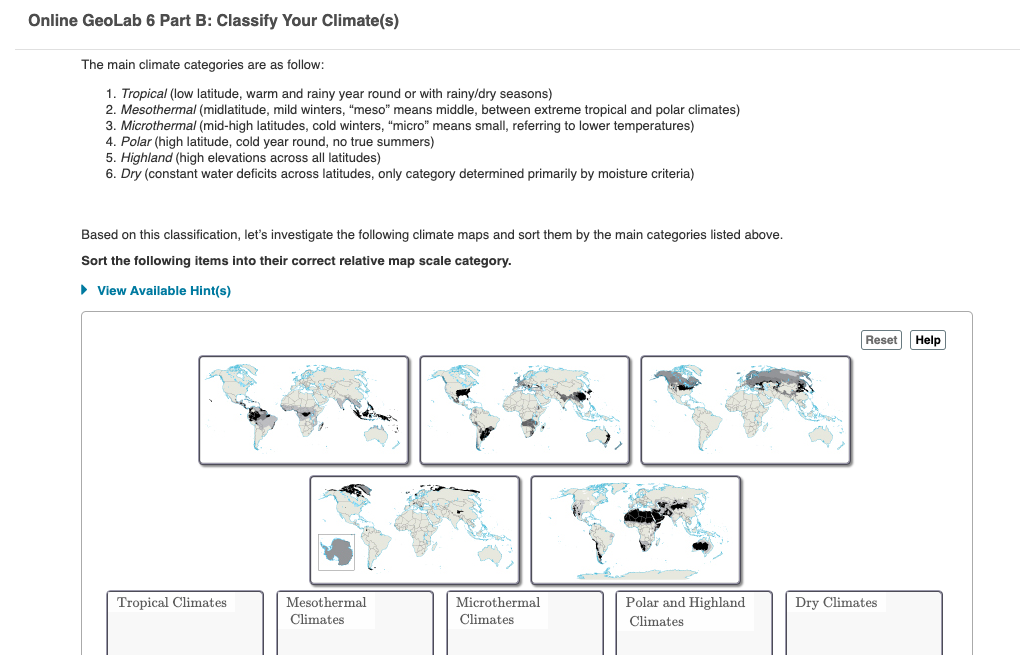
Task: Expand View Available Hint(s)
Action: point(163,290)
